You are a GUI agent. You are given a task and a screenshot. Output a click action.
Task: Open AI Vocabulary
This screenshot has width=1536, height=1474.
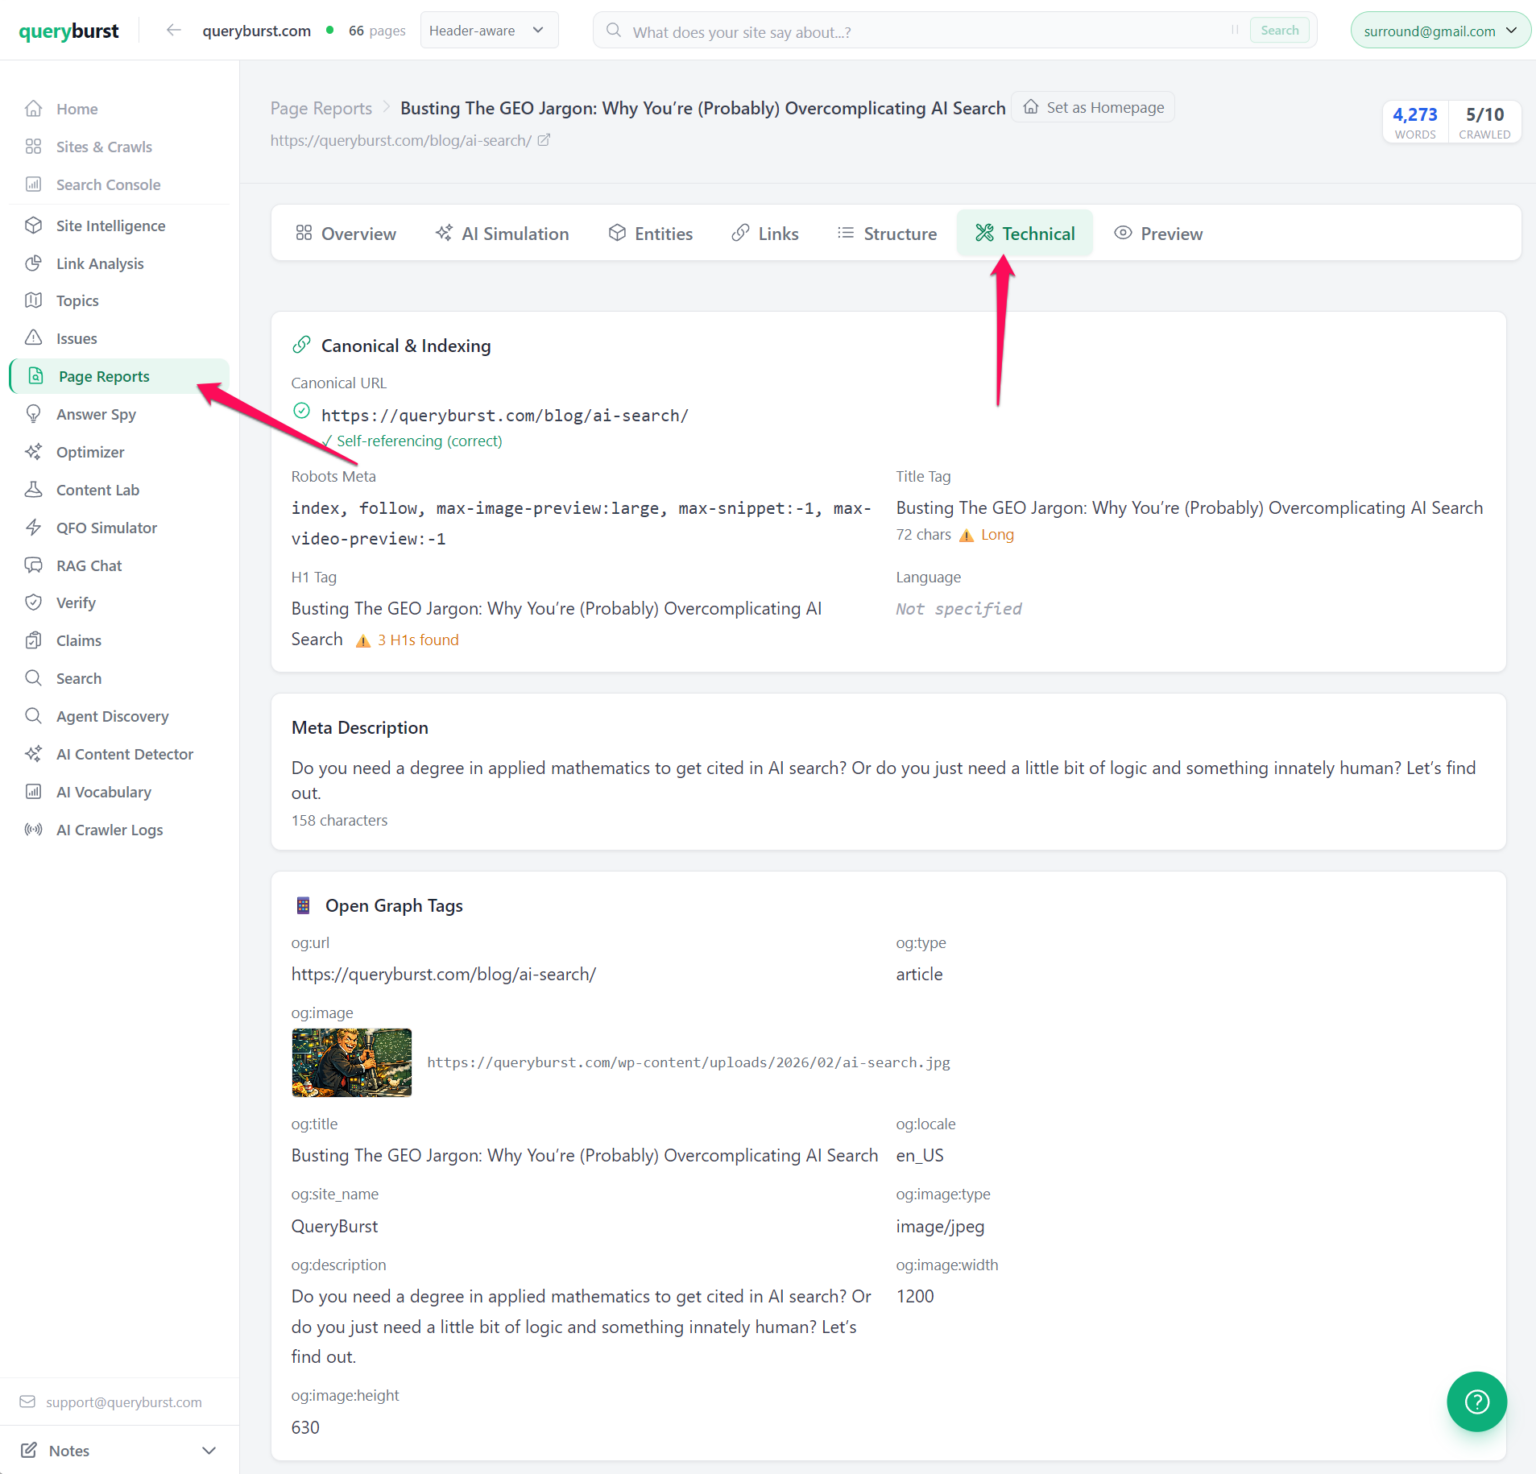[x=103, y=793]
